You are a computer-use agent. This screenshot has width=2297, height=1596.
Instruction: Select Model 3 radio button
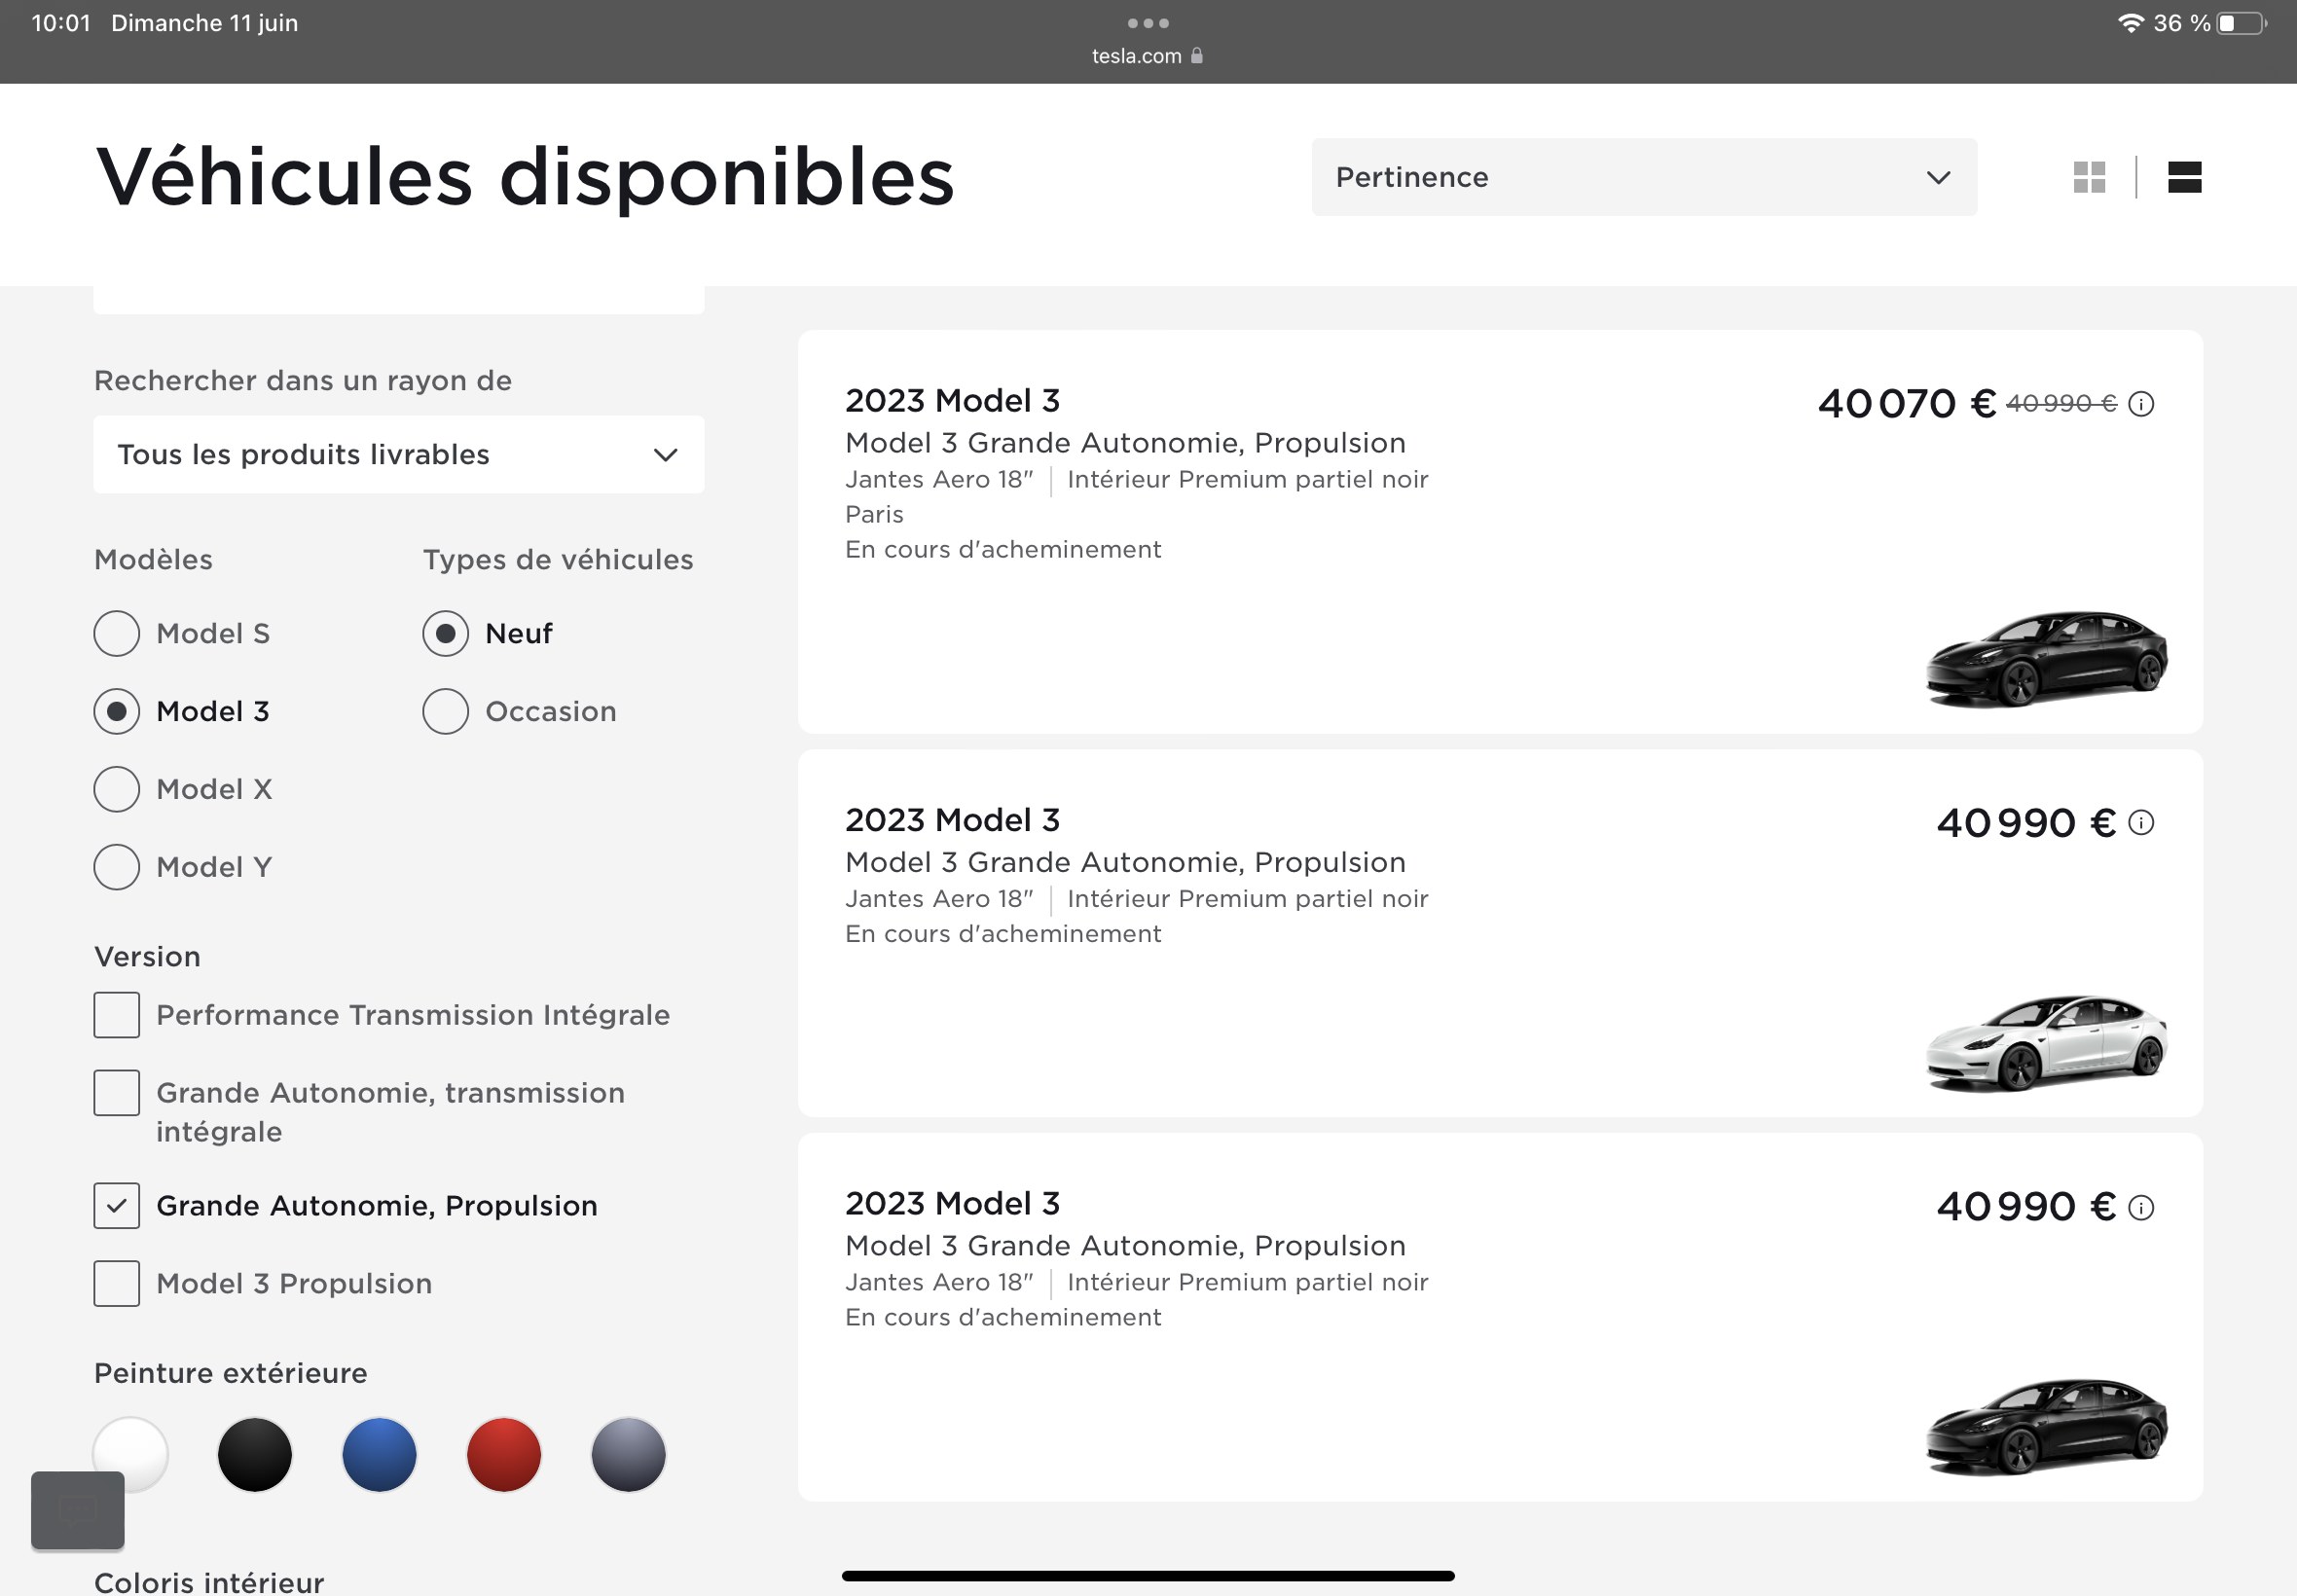[117, 711]
